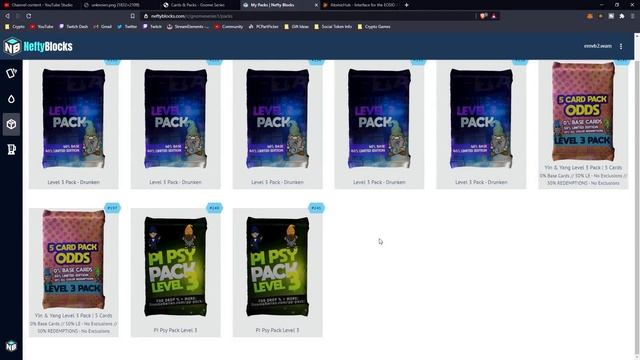Switch to Cards & Packs Gnome Series tab

[199, 5]
